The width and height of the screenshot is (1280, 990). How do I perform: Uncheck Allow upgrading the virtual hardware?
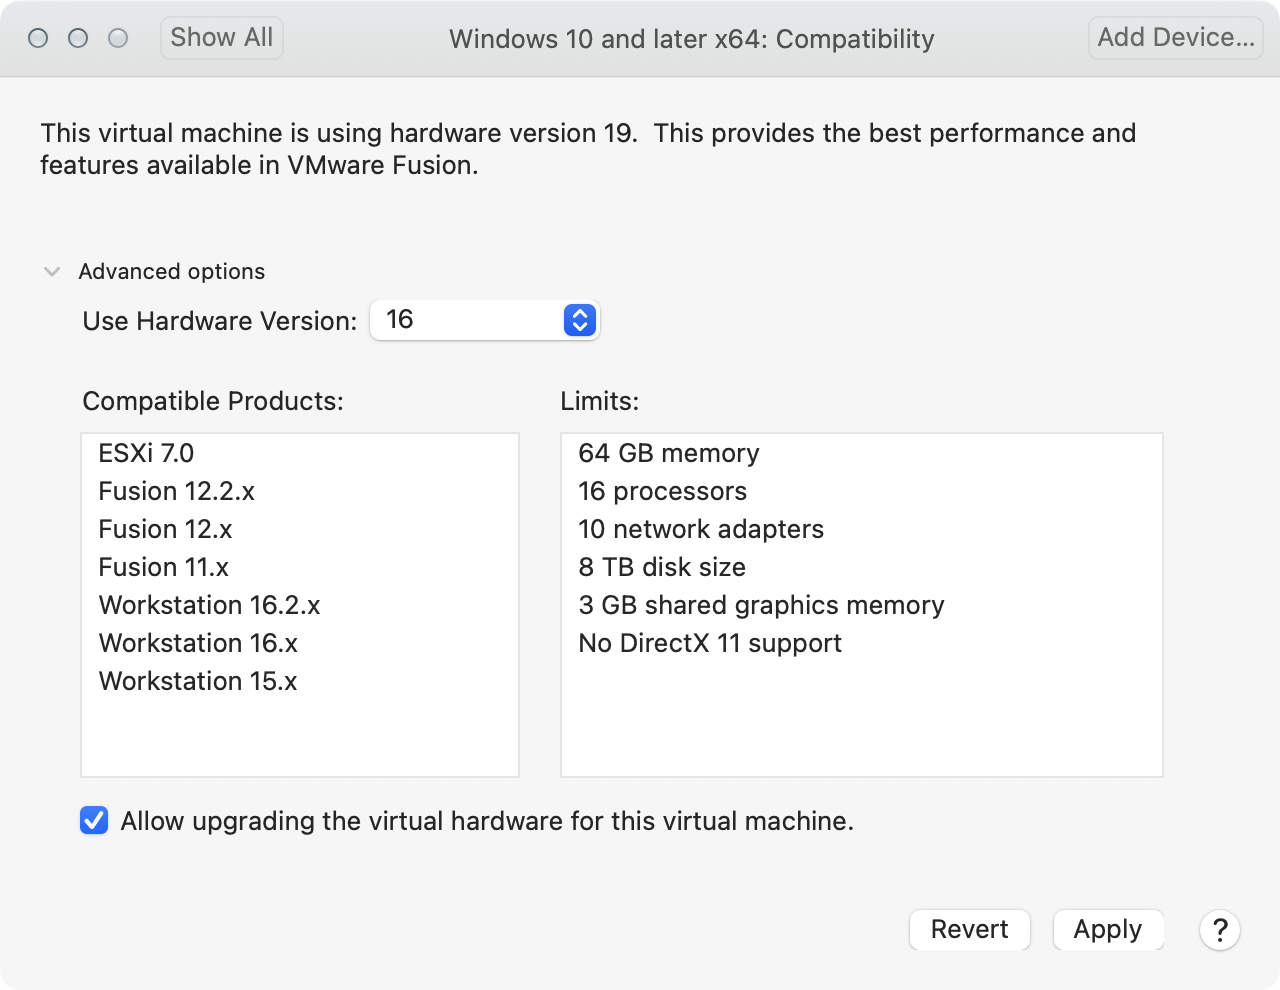94,821
